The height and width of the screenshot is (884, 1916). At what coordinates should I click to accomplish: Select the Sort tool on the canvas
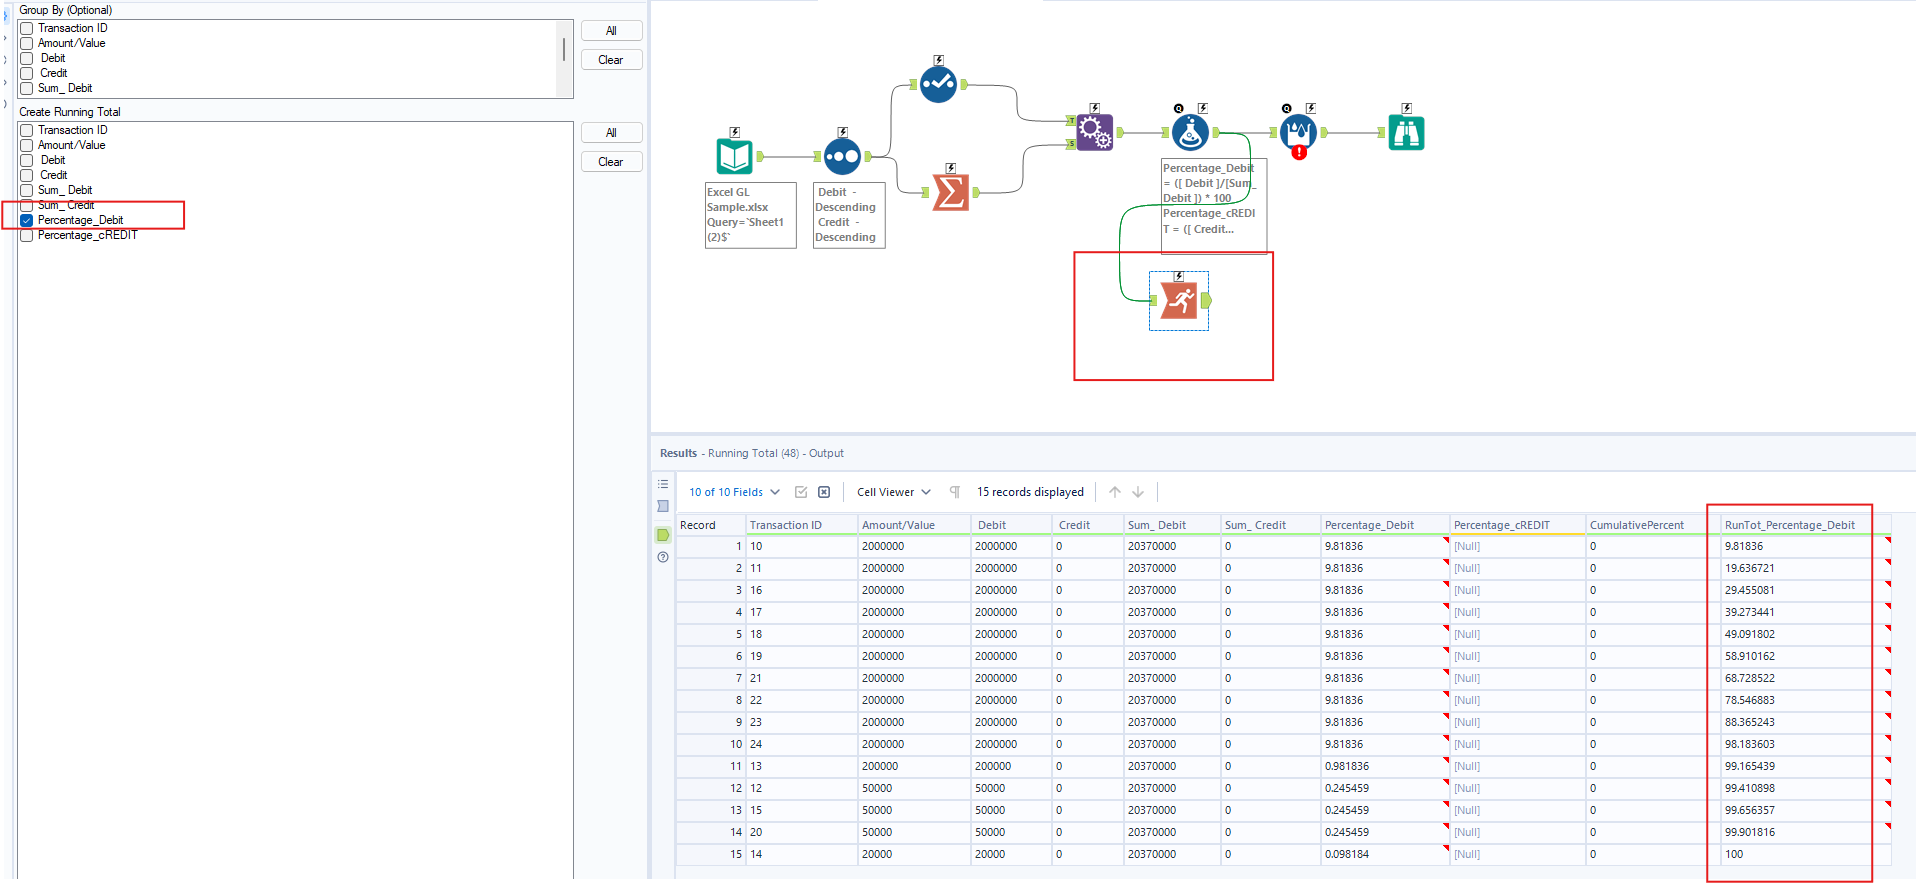tap(842, 156)
